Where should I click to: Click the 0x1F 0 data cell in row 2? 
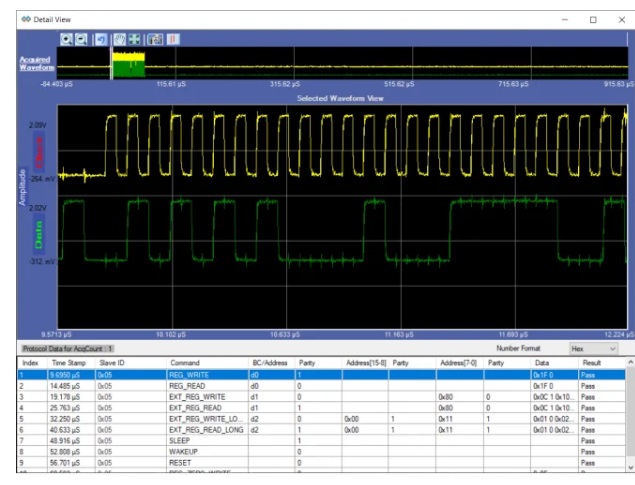555,386
